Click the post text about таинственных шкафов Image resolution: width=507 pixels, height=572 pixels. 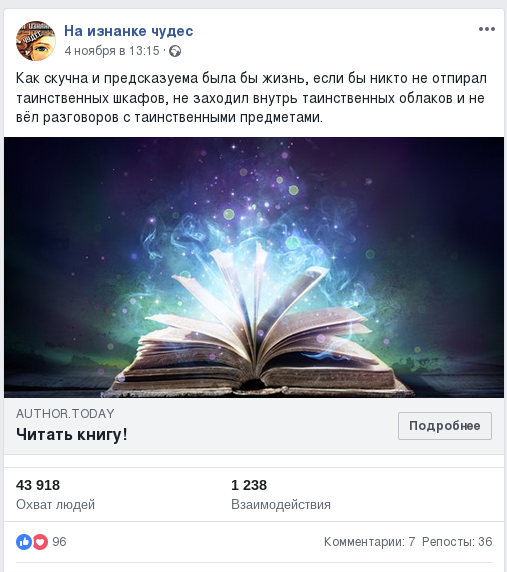point(251,98)
